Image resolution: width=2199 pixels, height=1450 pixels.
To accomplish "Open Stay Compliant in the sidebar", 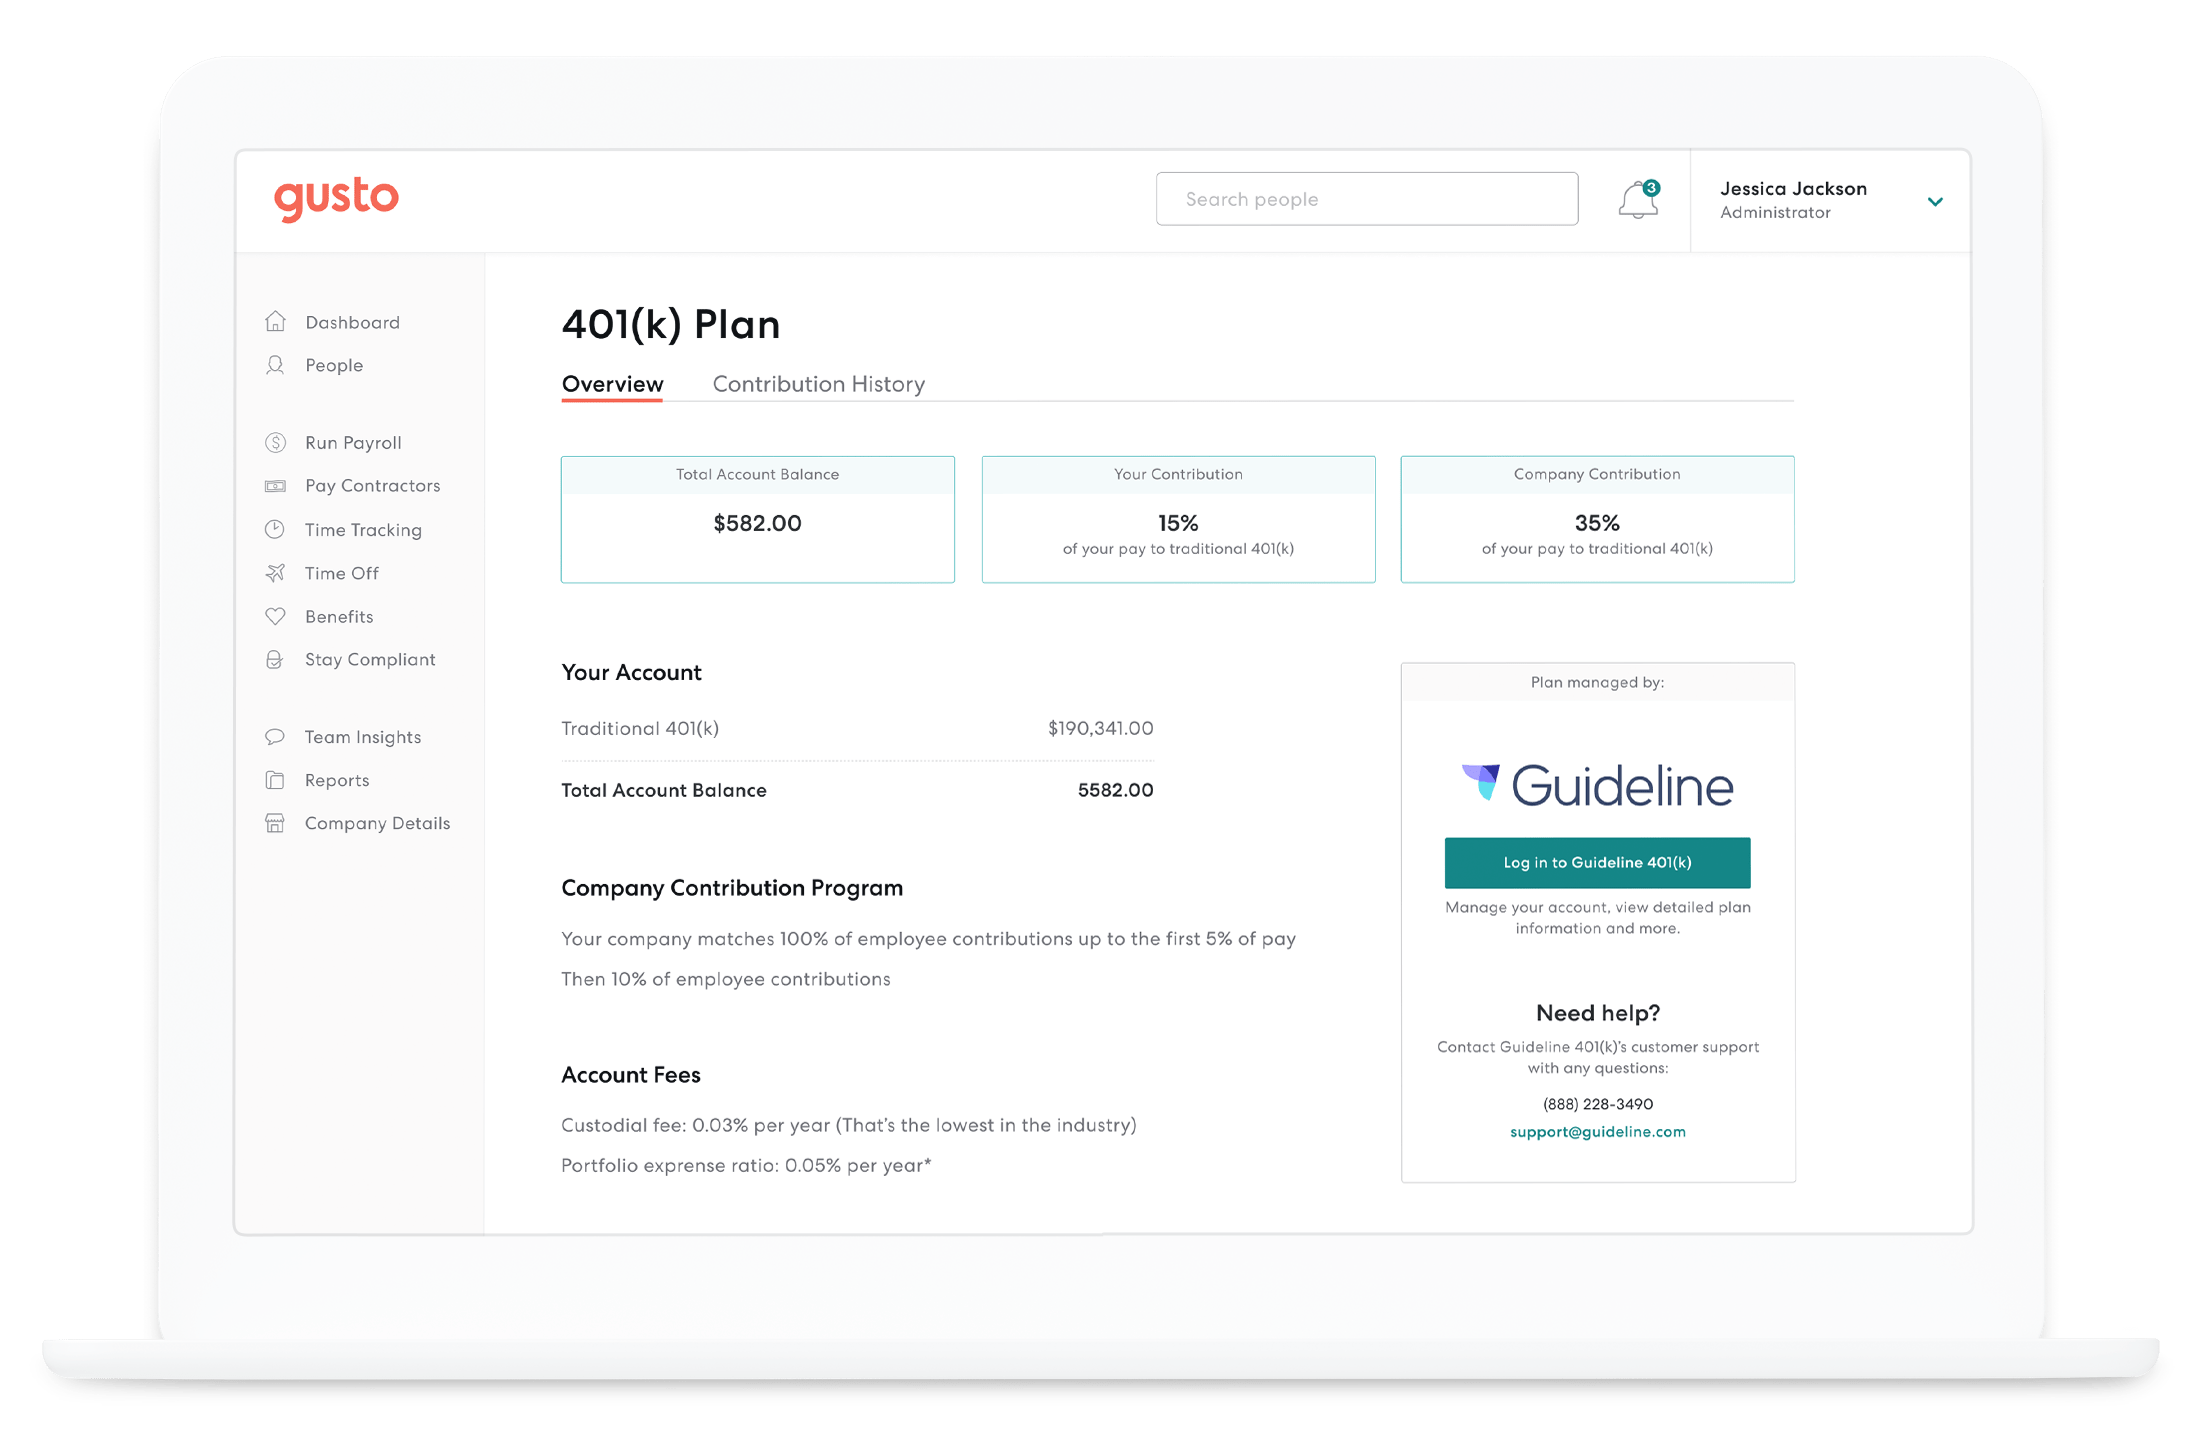I will (370, 660).
